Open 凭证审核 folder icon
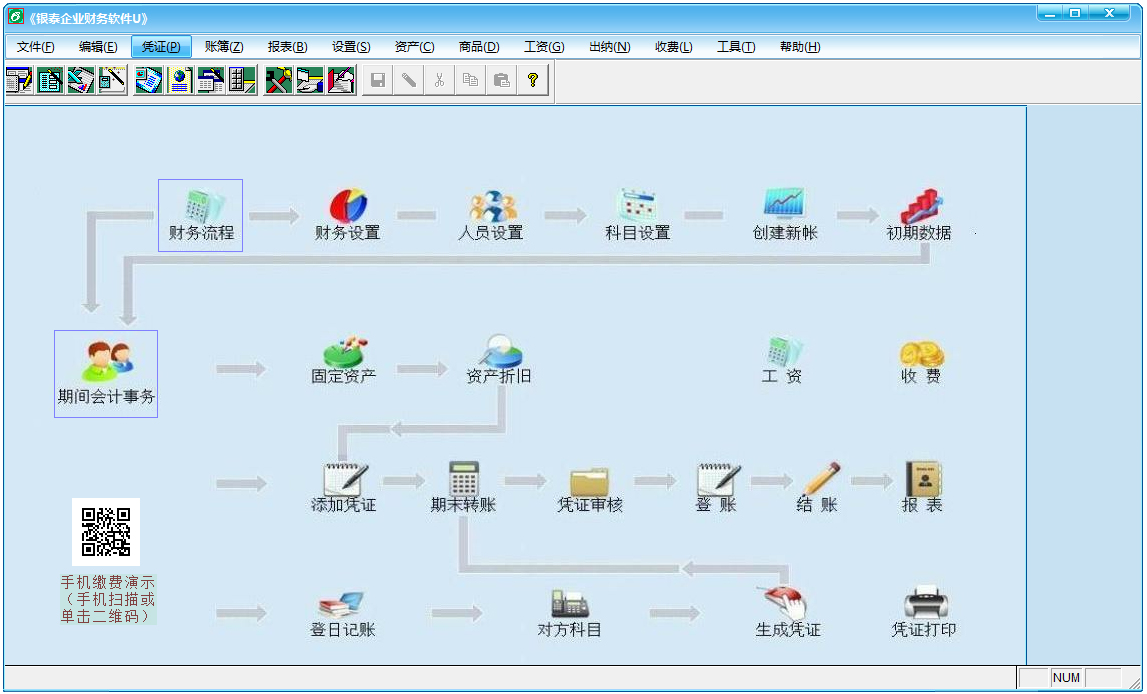Image resolution: width=1147 pixels, height=694 pixels. [590, 491]
